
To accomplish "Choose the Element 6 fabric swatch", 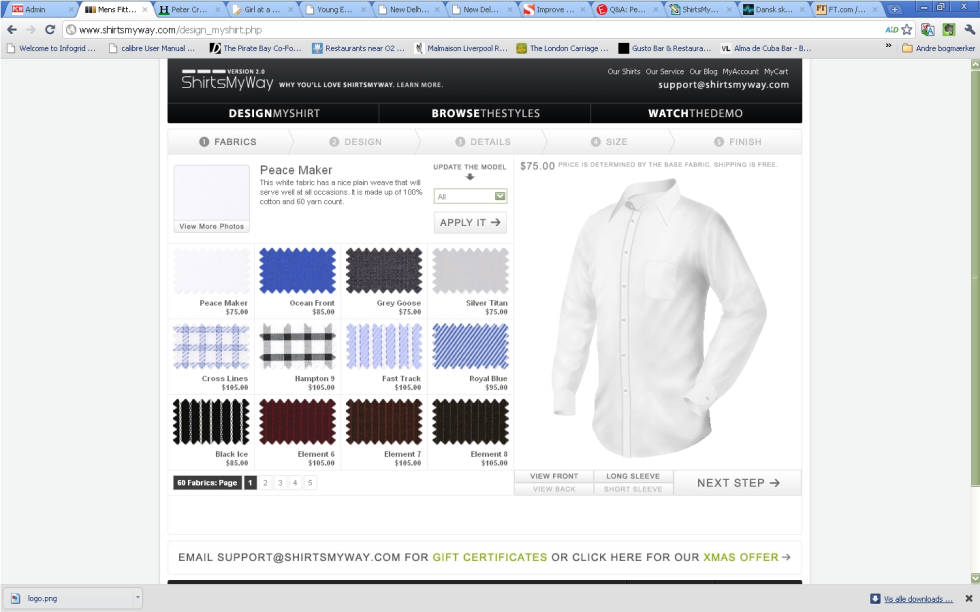I will point(298,422).
